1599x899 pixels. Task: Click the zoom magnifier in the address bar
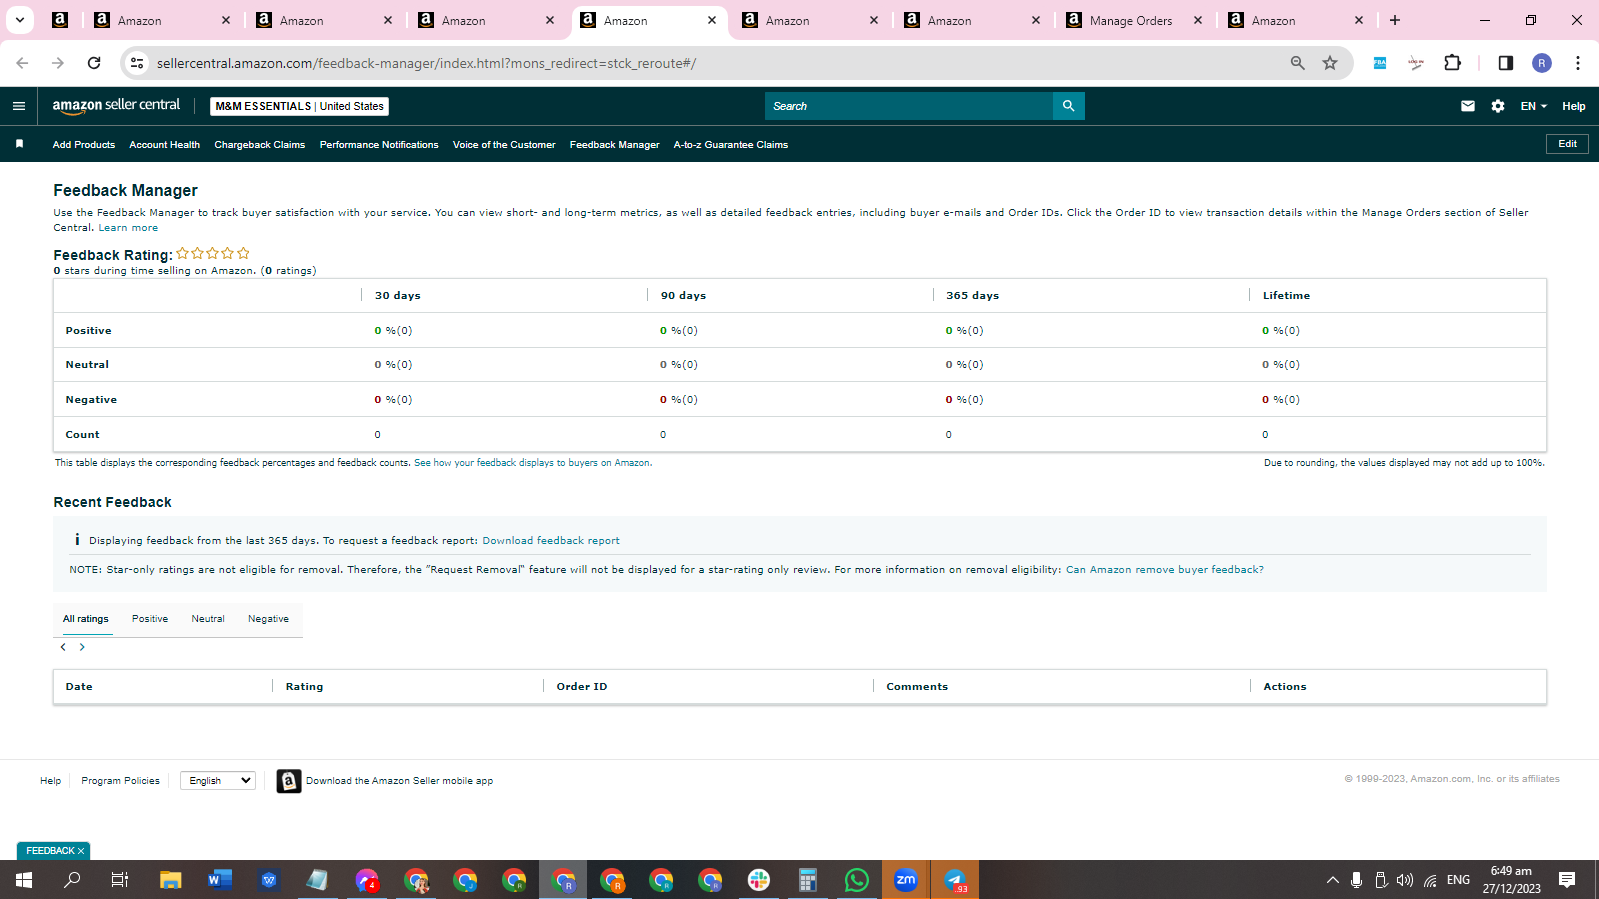tap(1297, 63)
